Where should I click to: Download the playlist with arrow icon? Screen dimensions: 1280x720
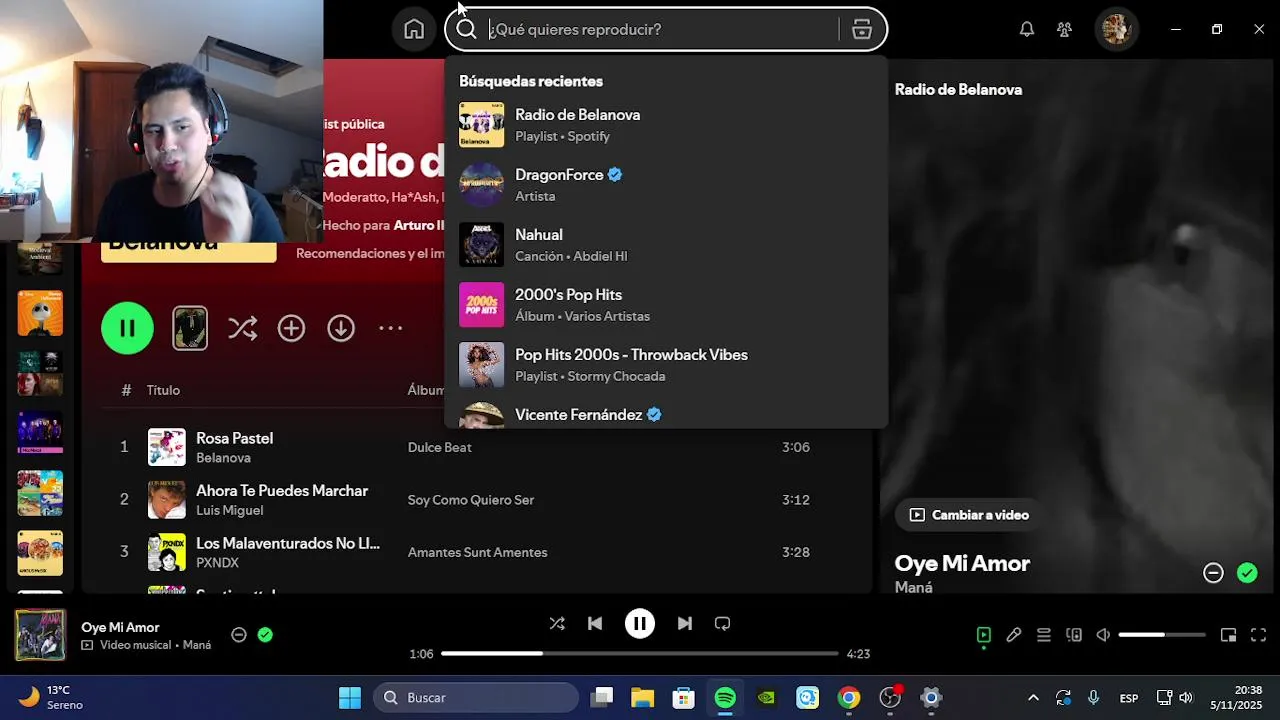(x=341, y=328)
